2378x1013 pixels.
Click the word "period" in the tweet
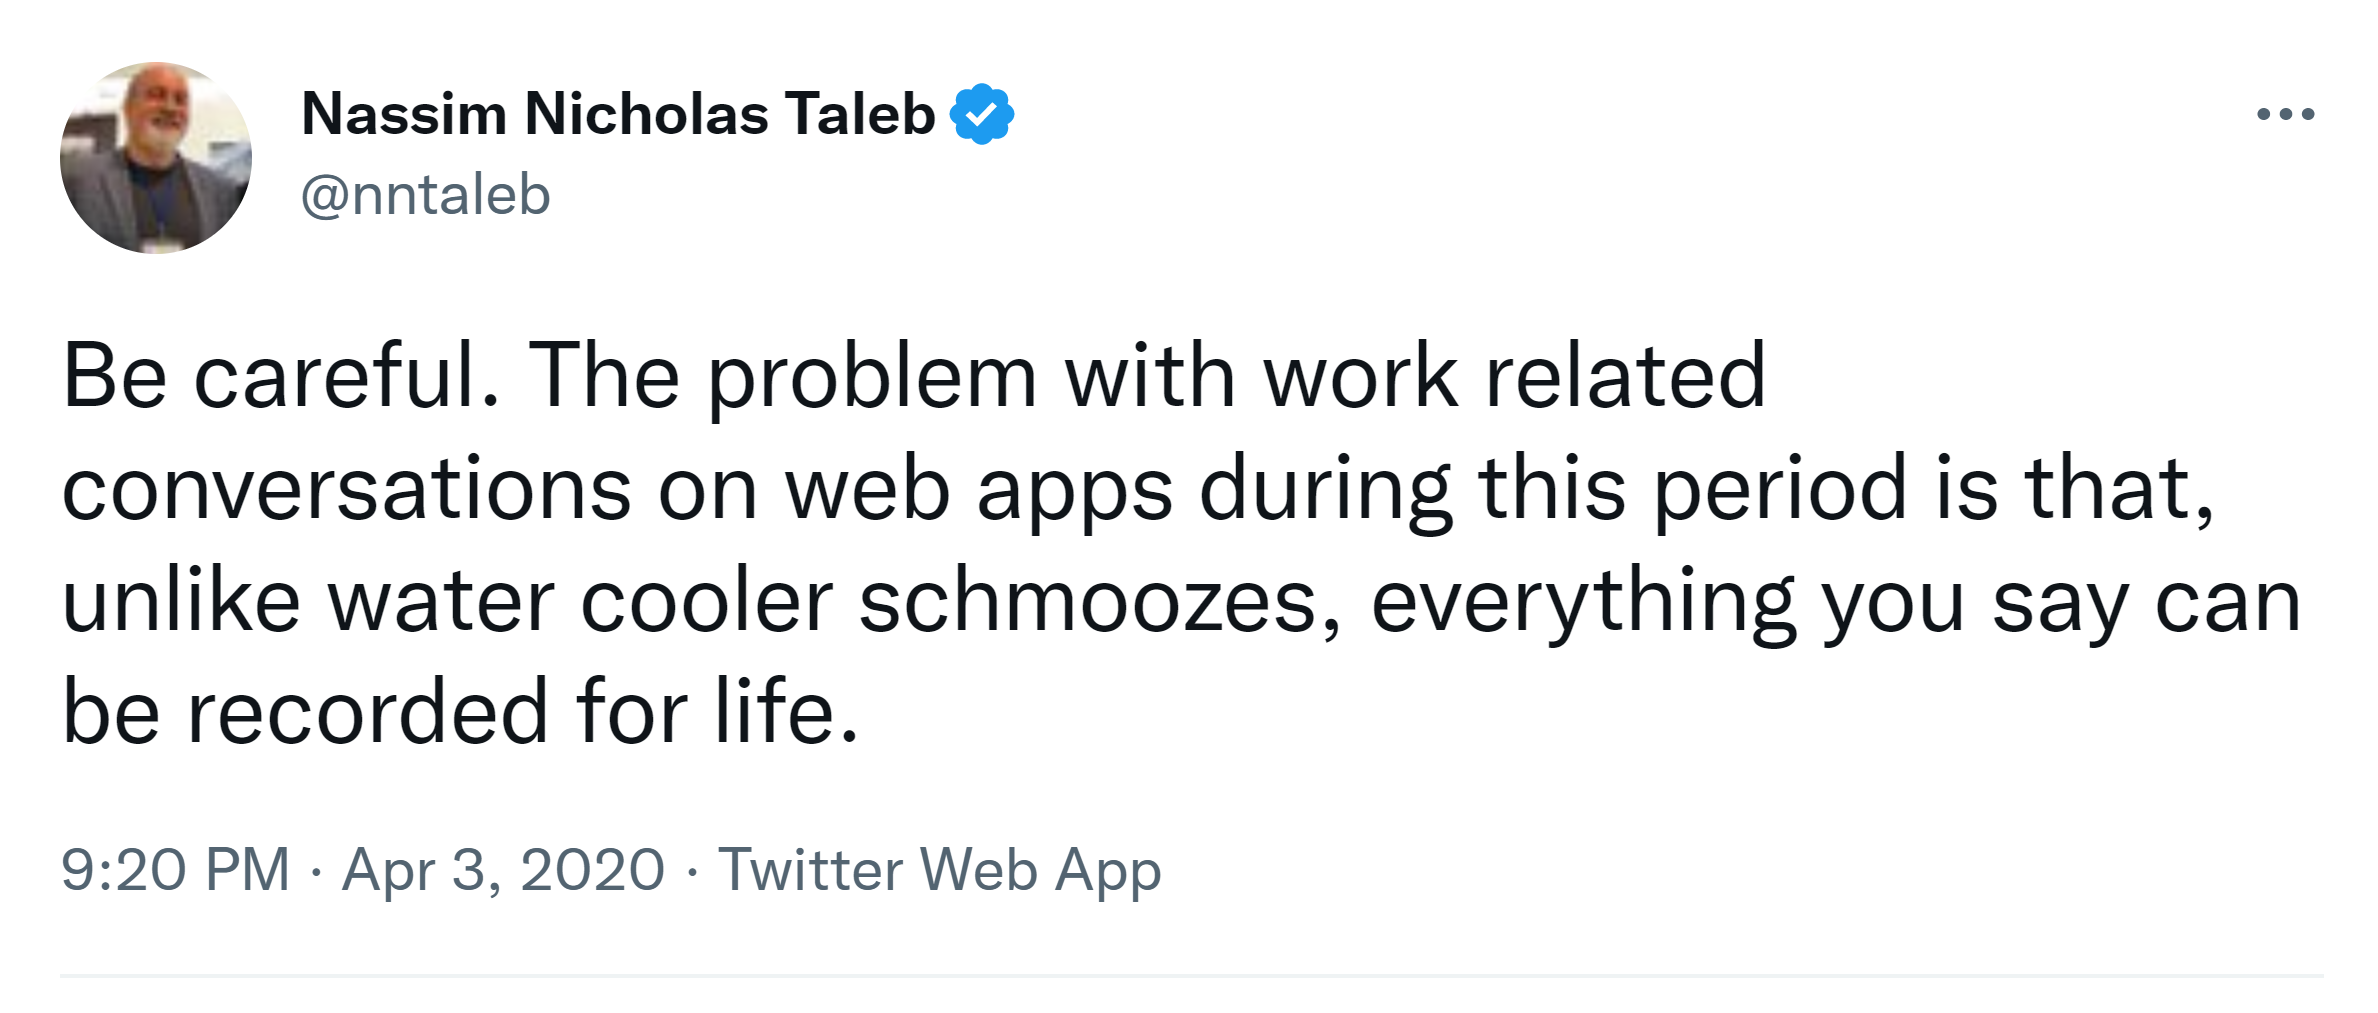[1780, 490]
